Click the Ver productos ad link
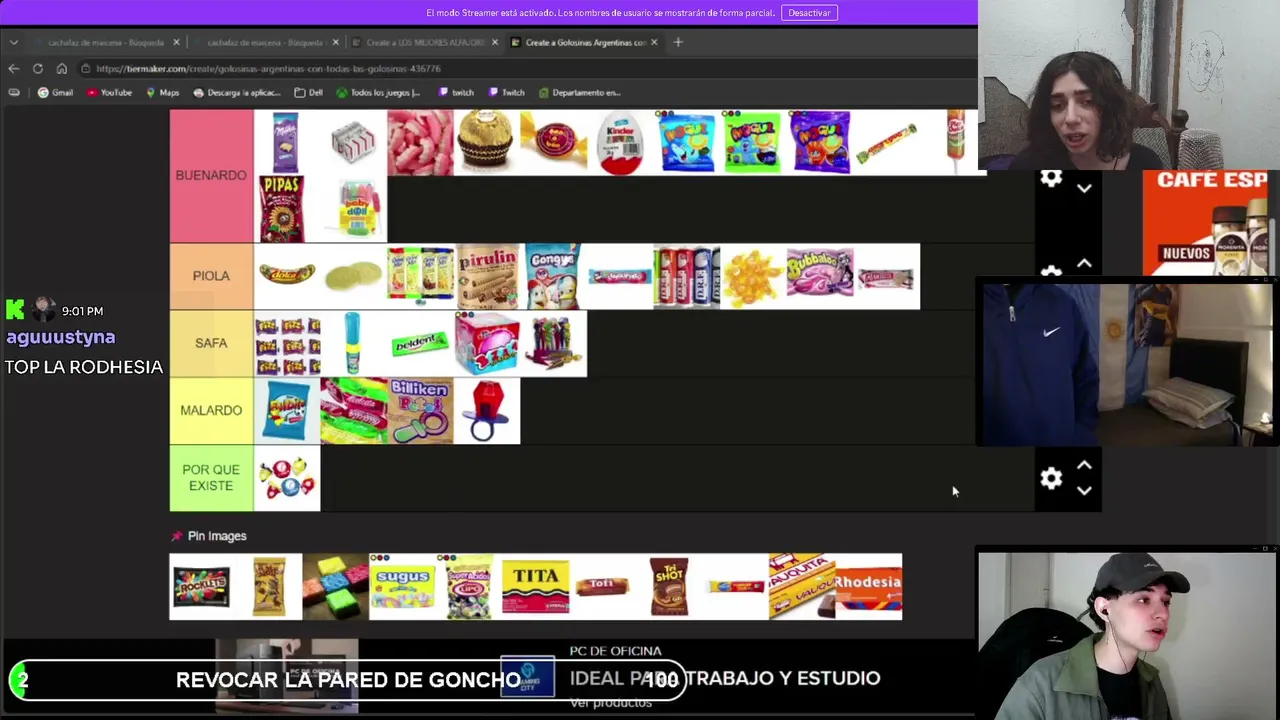 pyautogui.click(x=611, y=702)
